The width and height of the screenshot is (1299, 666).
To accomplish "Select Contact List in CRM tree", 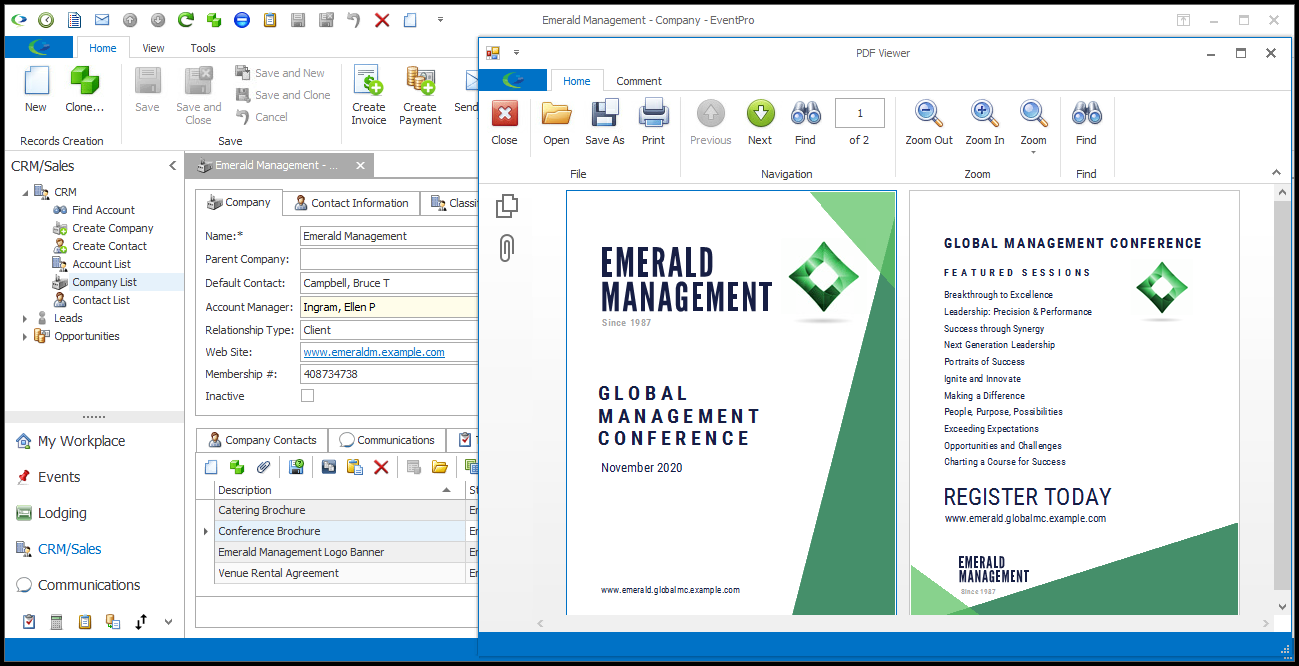I will (101, 300).
